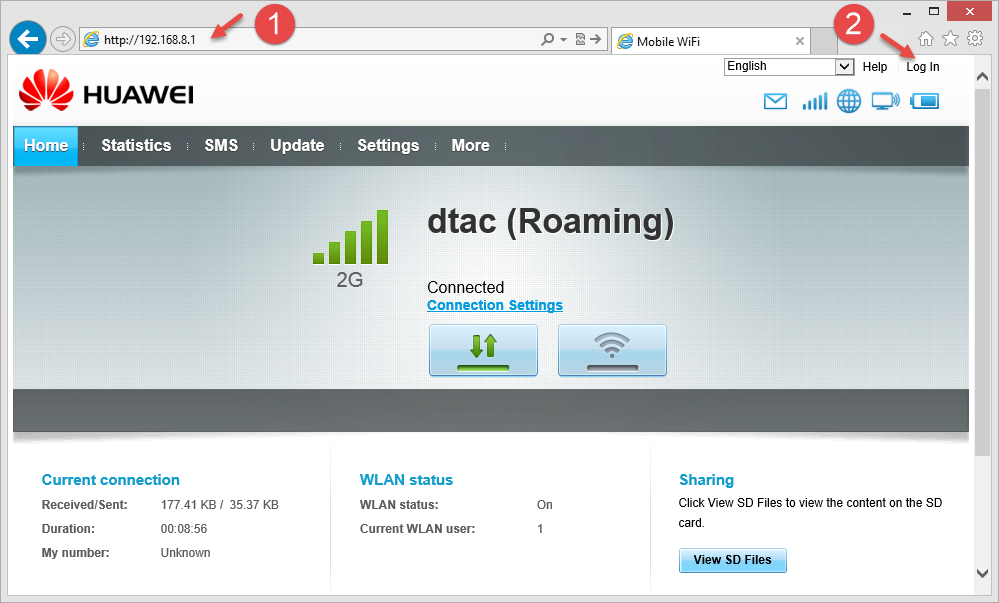This screenshot has width=999, height=603.
Task: Click the Go arrow in the address bar
Action: point(596,40)
